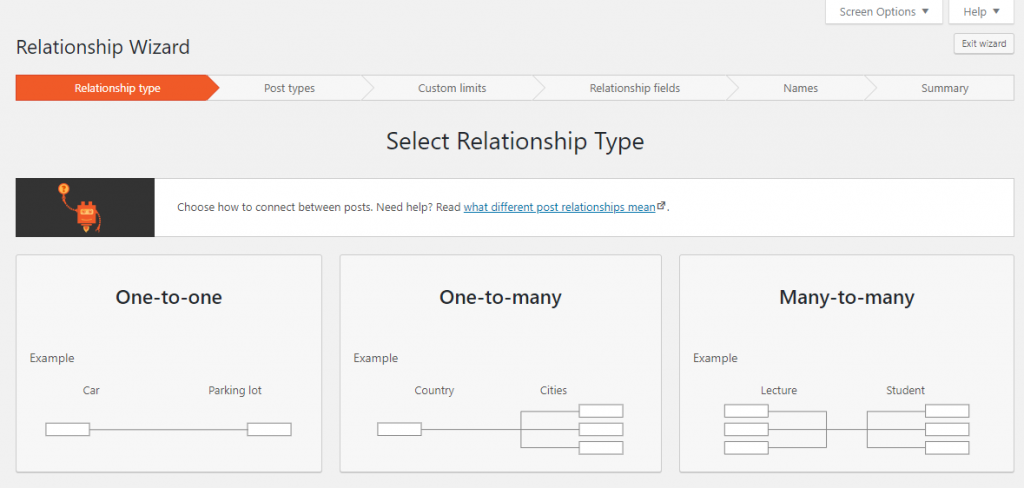This screenshot has width=1024, height=488.
Task: Click the Exit wizard button
Action: click(x=984, y=43)
